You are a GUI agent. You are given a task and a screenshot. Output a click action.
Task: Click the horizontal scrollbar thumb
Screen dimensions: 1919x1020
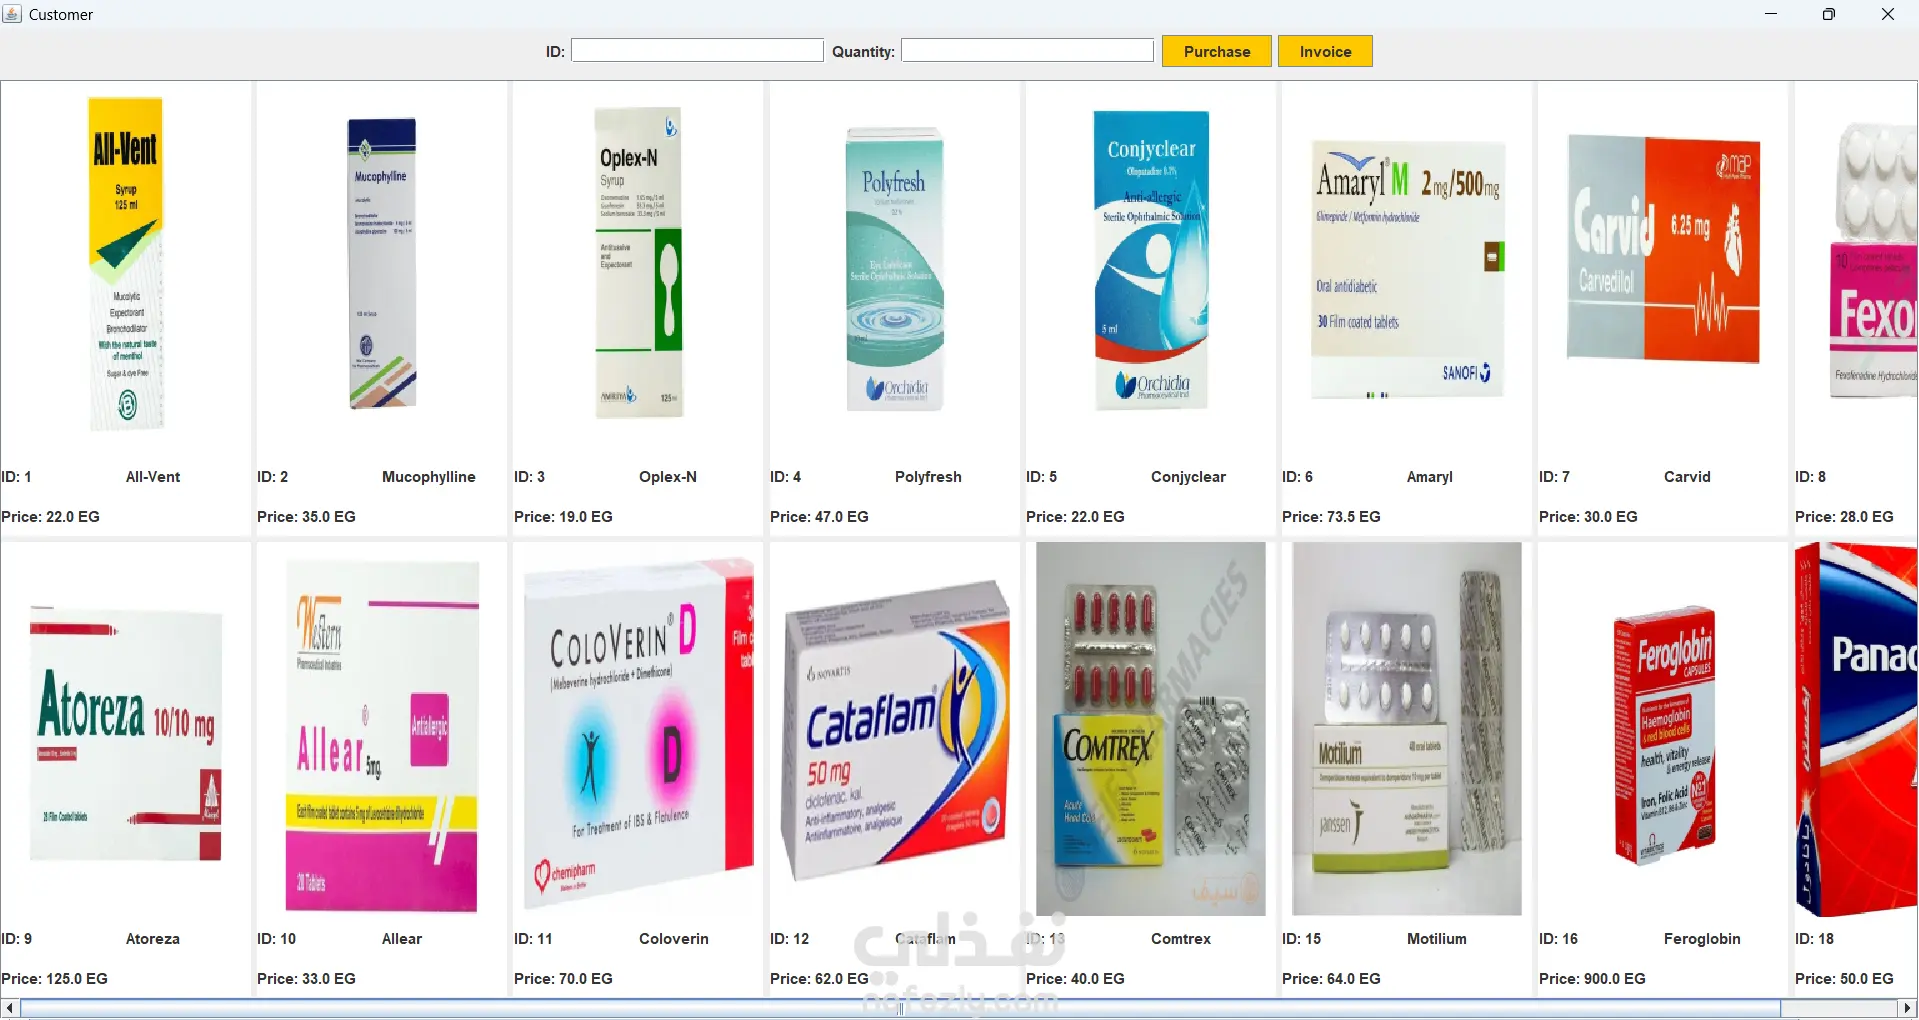click(x=900, y=1008)
